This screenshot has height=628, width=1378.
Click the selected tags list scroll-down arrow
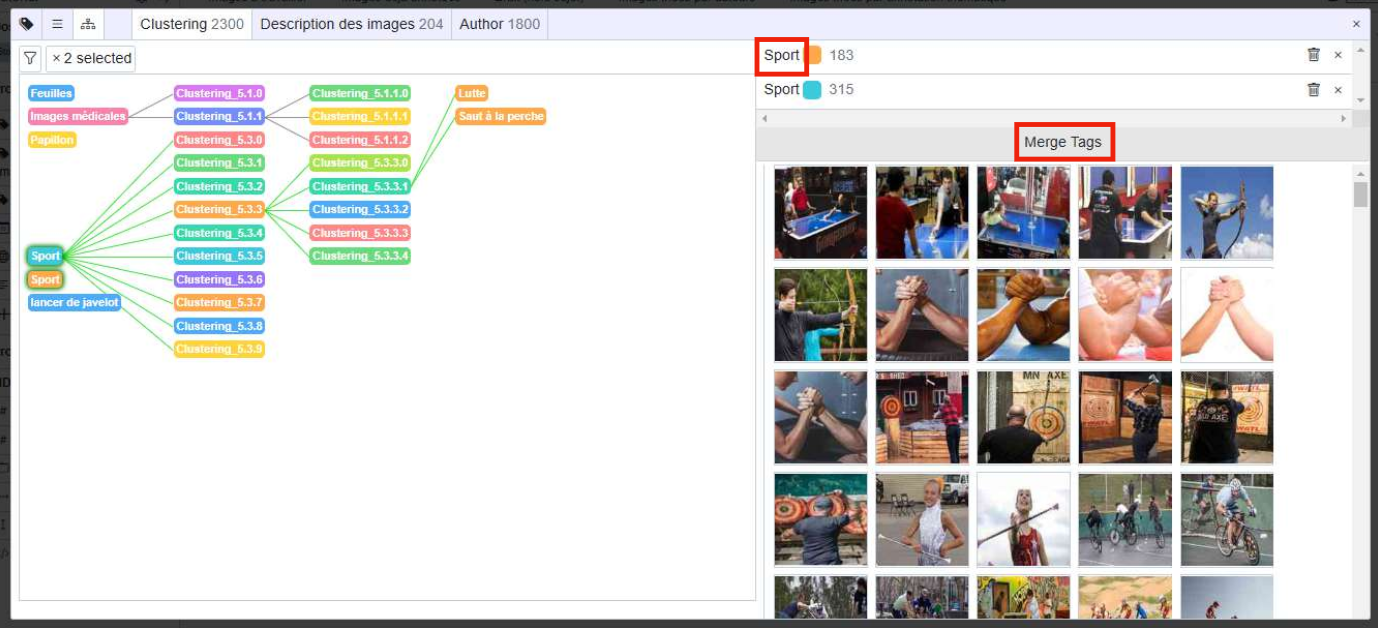click(1360, 101)
